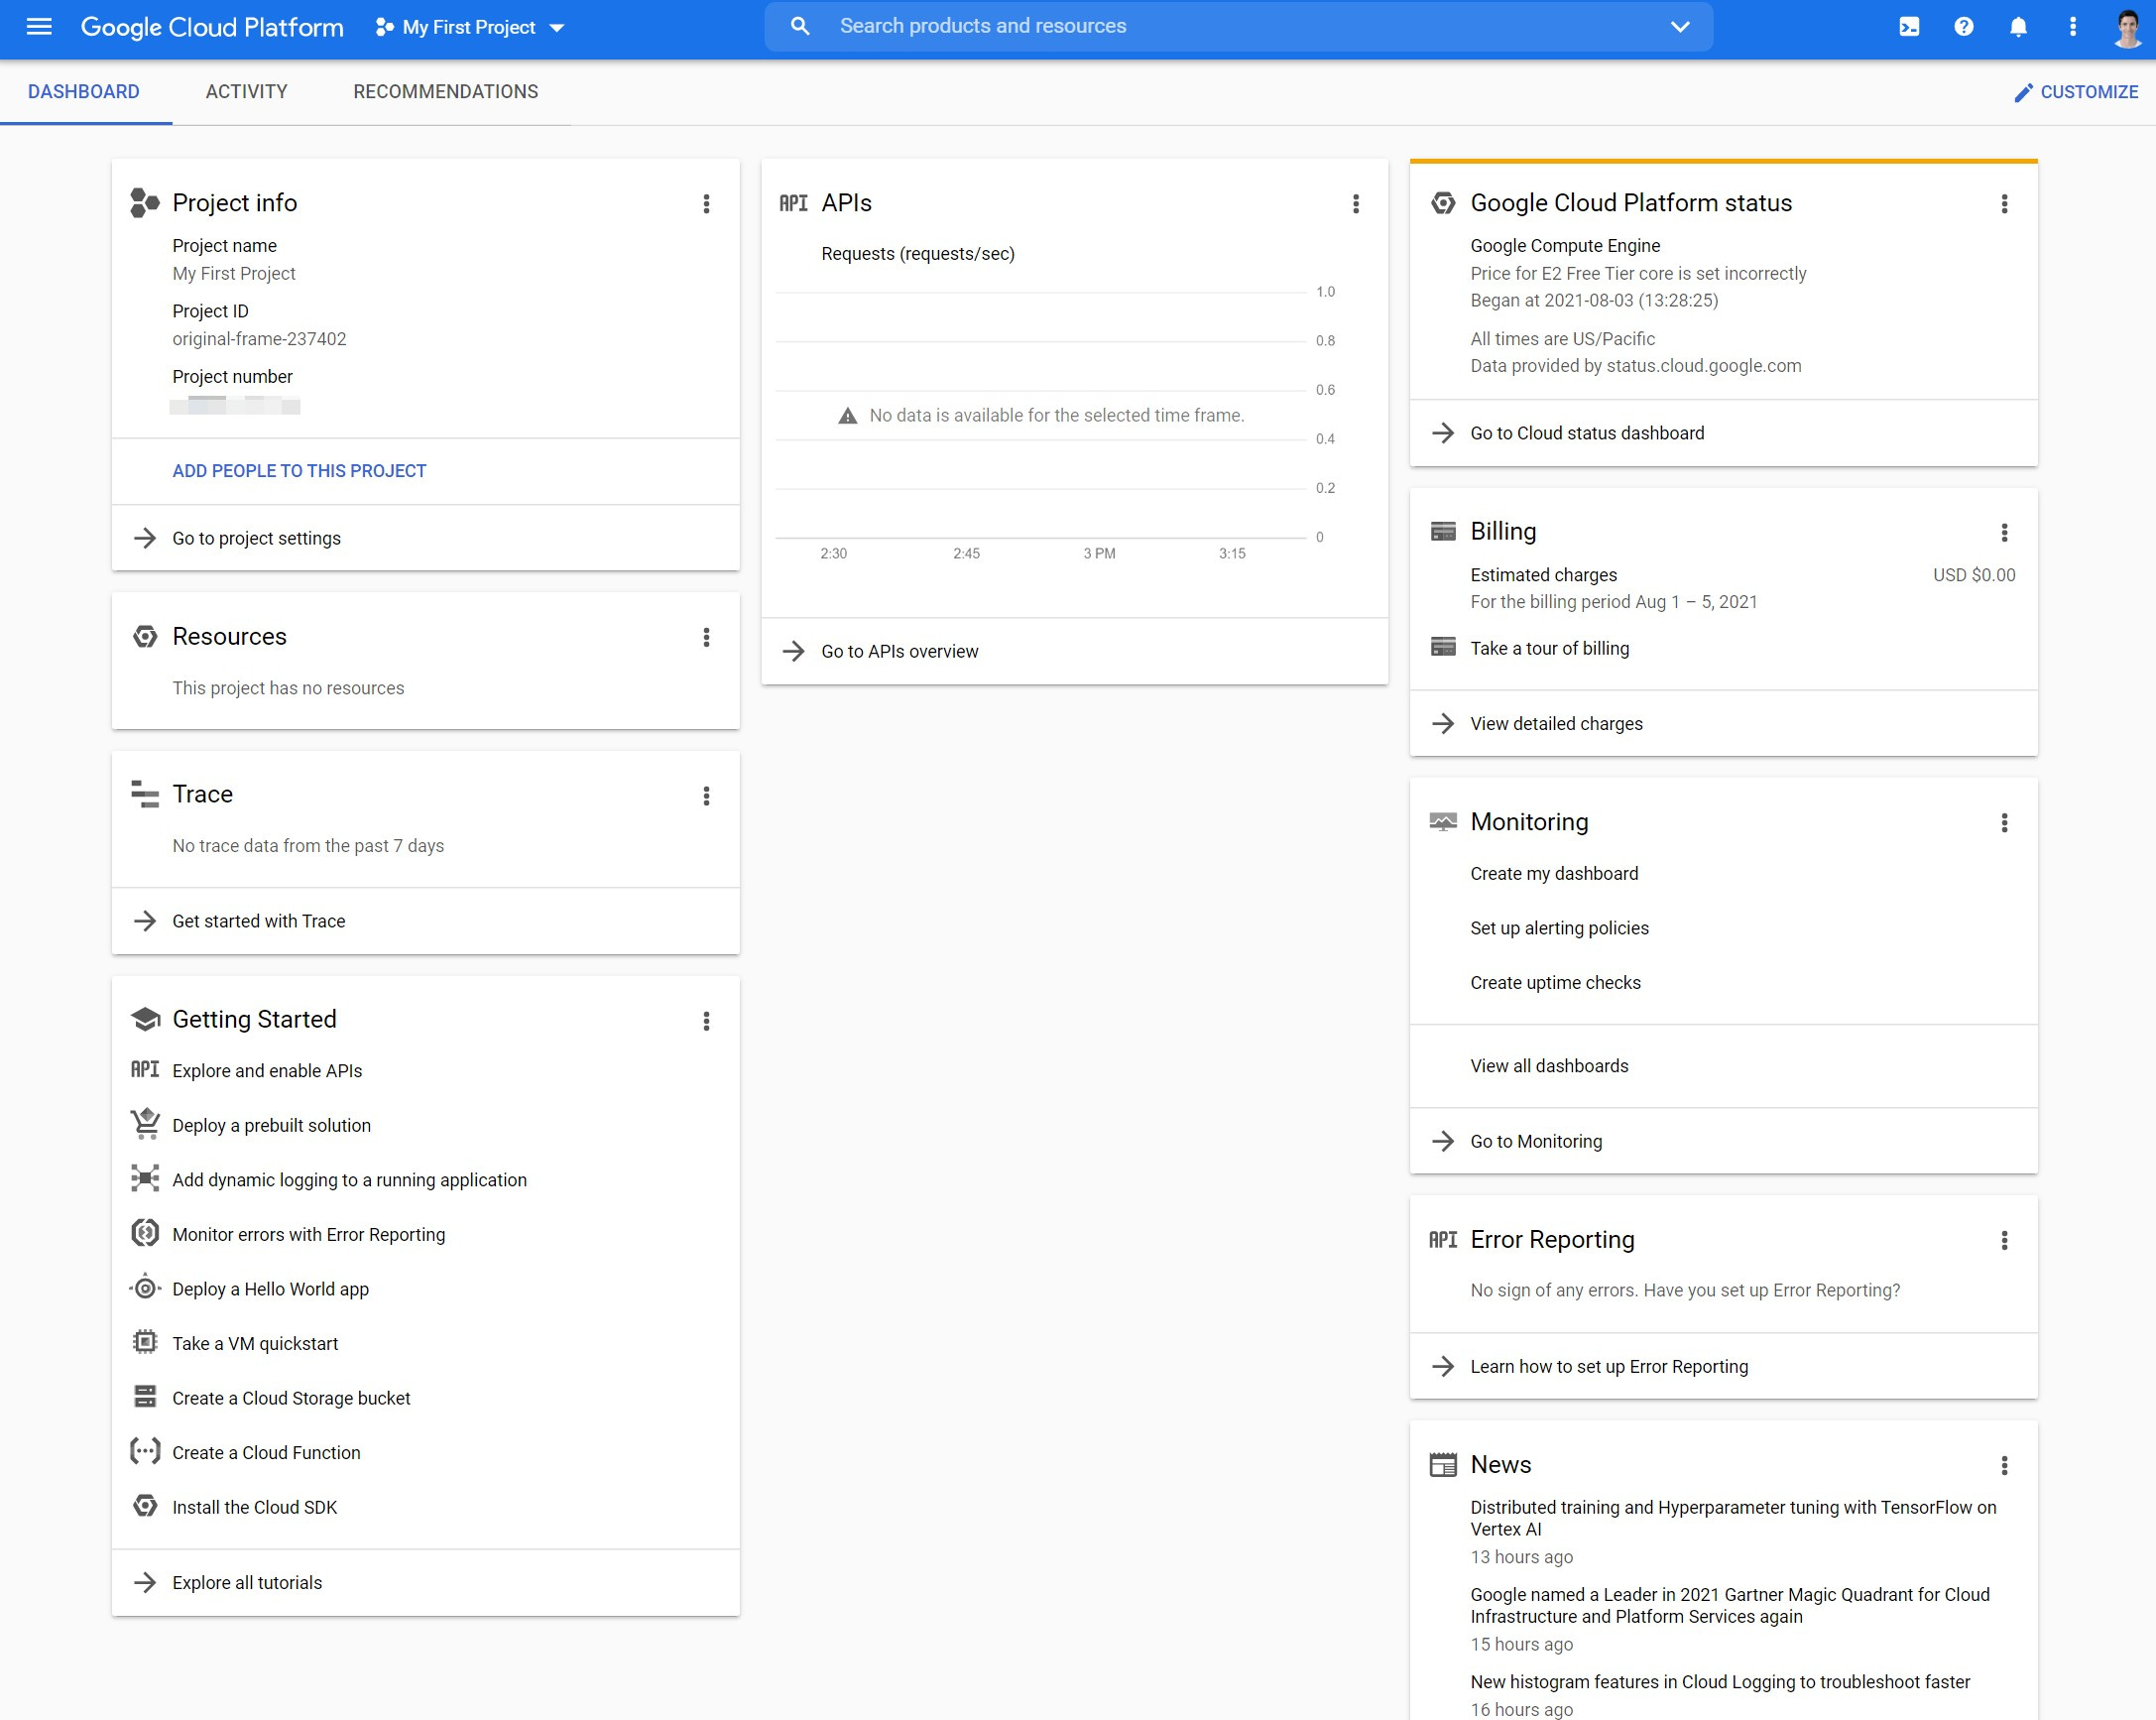Screen dimensions: 2156x1720
Task: Open the Billing card overflow menu
Action: [x=2004, y=533]
